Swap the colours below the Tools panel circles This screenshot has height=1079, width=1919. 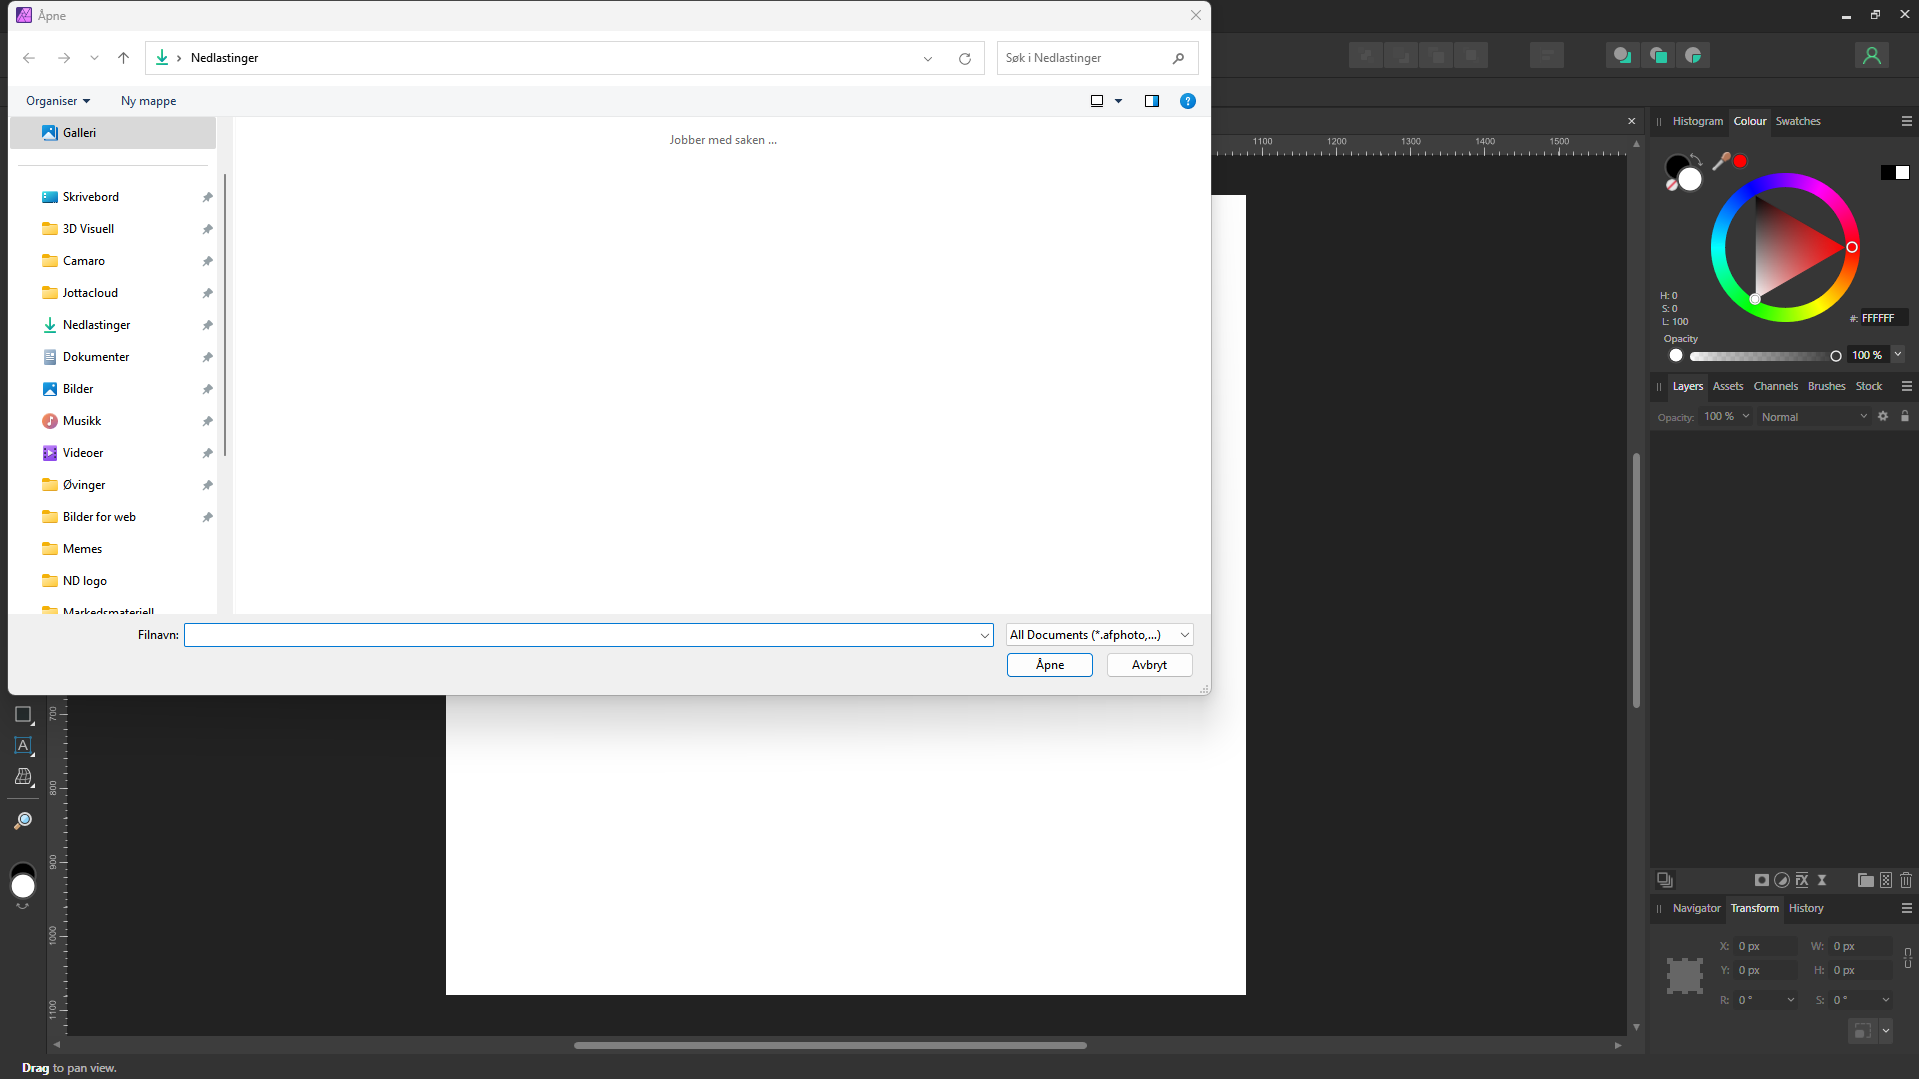point(22,906)
